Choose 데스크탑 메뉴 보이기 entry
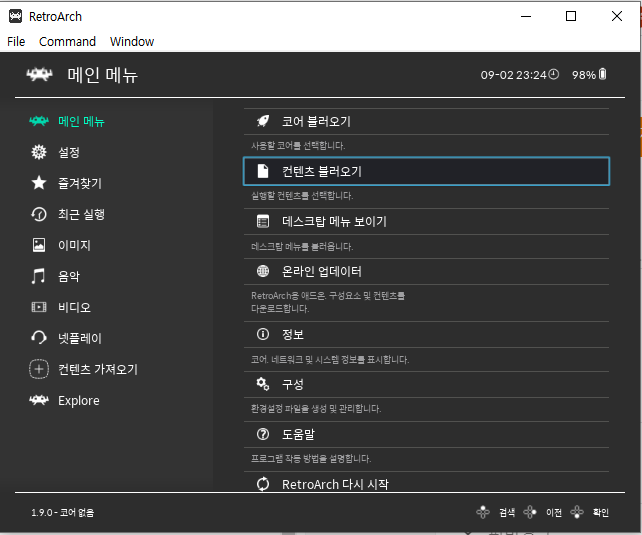Image resolution: width=642 pixels, height=535 pixels. coord(426,221)
